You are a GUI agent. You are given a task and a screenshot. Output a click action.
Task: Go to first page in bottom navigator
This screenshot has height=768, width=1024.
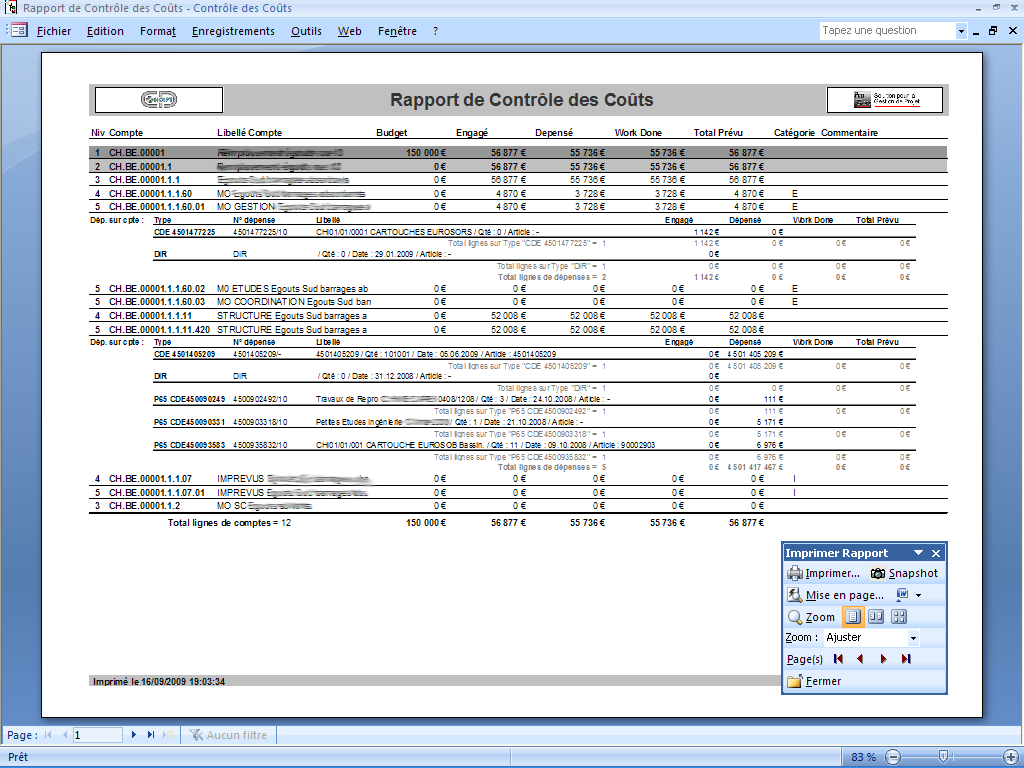coord(48,735)
